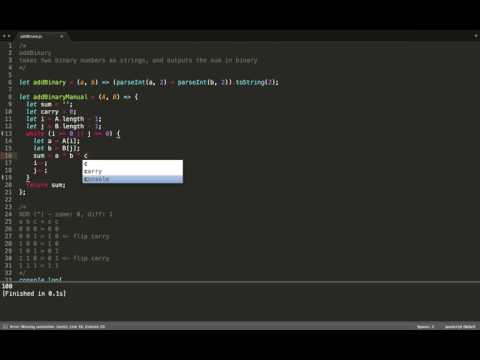The width and height of the screenshot is (480, 360).
Task: Select 'c' autocomplete suggestion
Action: tap(133, 164)
